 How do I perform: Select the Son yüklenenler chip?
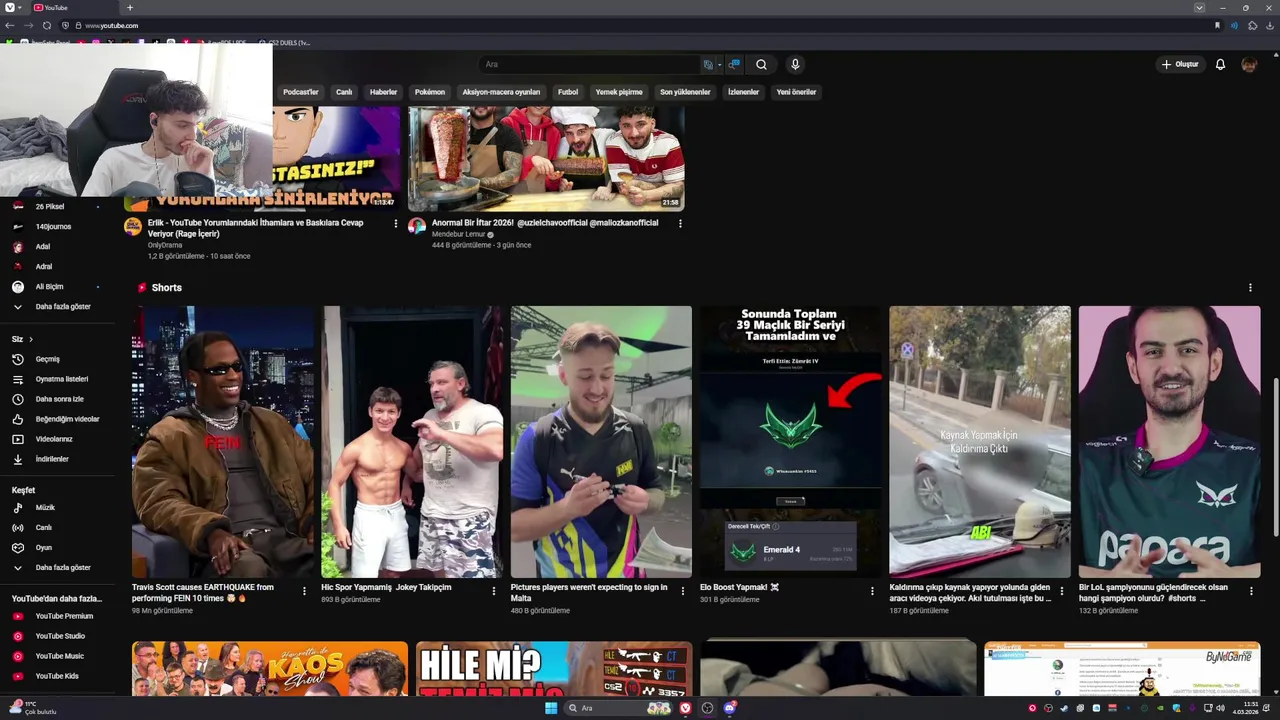click(x=685, y=92)
